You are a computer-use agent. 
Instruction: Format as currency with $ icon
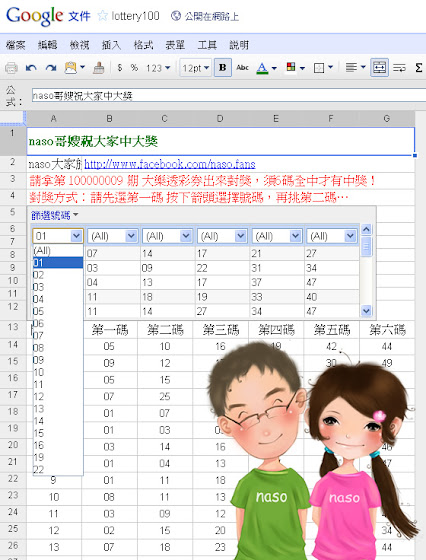(x=120, y=68)
